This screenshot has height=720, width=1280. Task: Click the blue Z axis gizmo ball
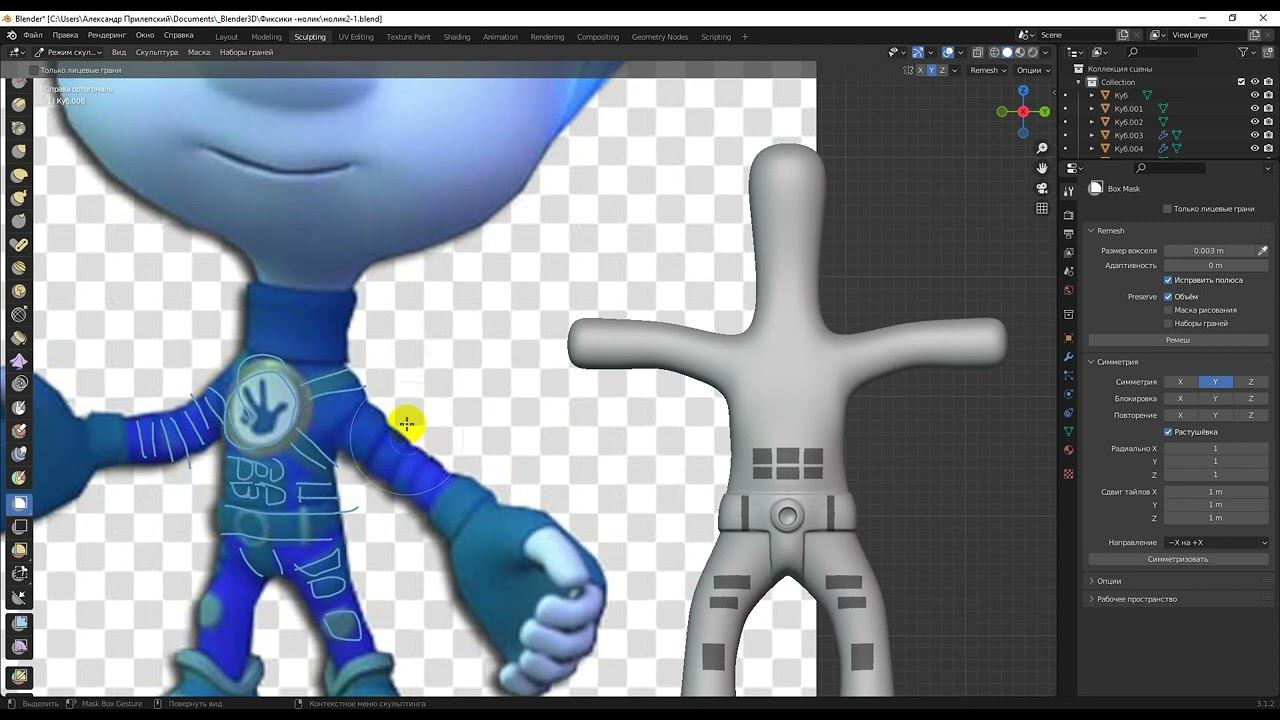[1023, 91]
